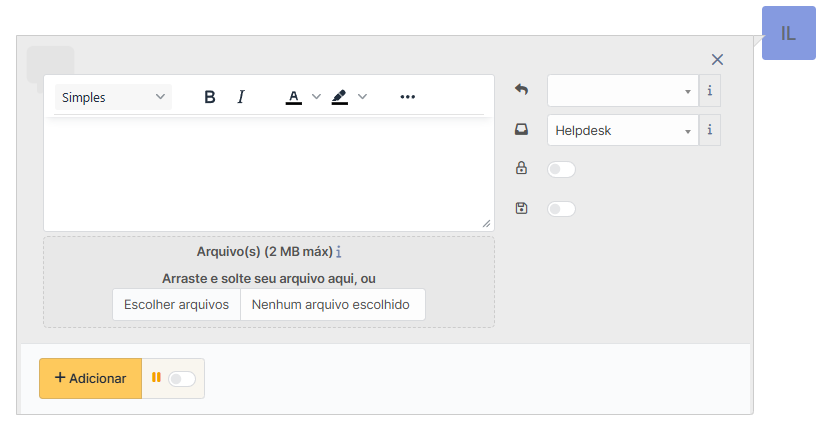Click the Adicionar button
The width and height of the screenshot is (828, 421).
pos(90,378)
